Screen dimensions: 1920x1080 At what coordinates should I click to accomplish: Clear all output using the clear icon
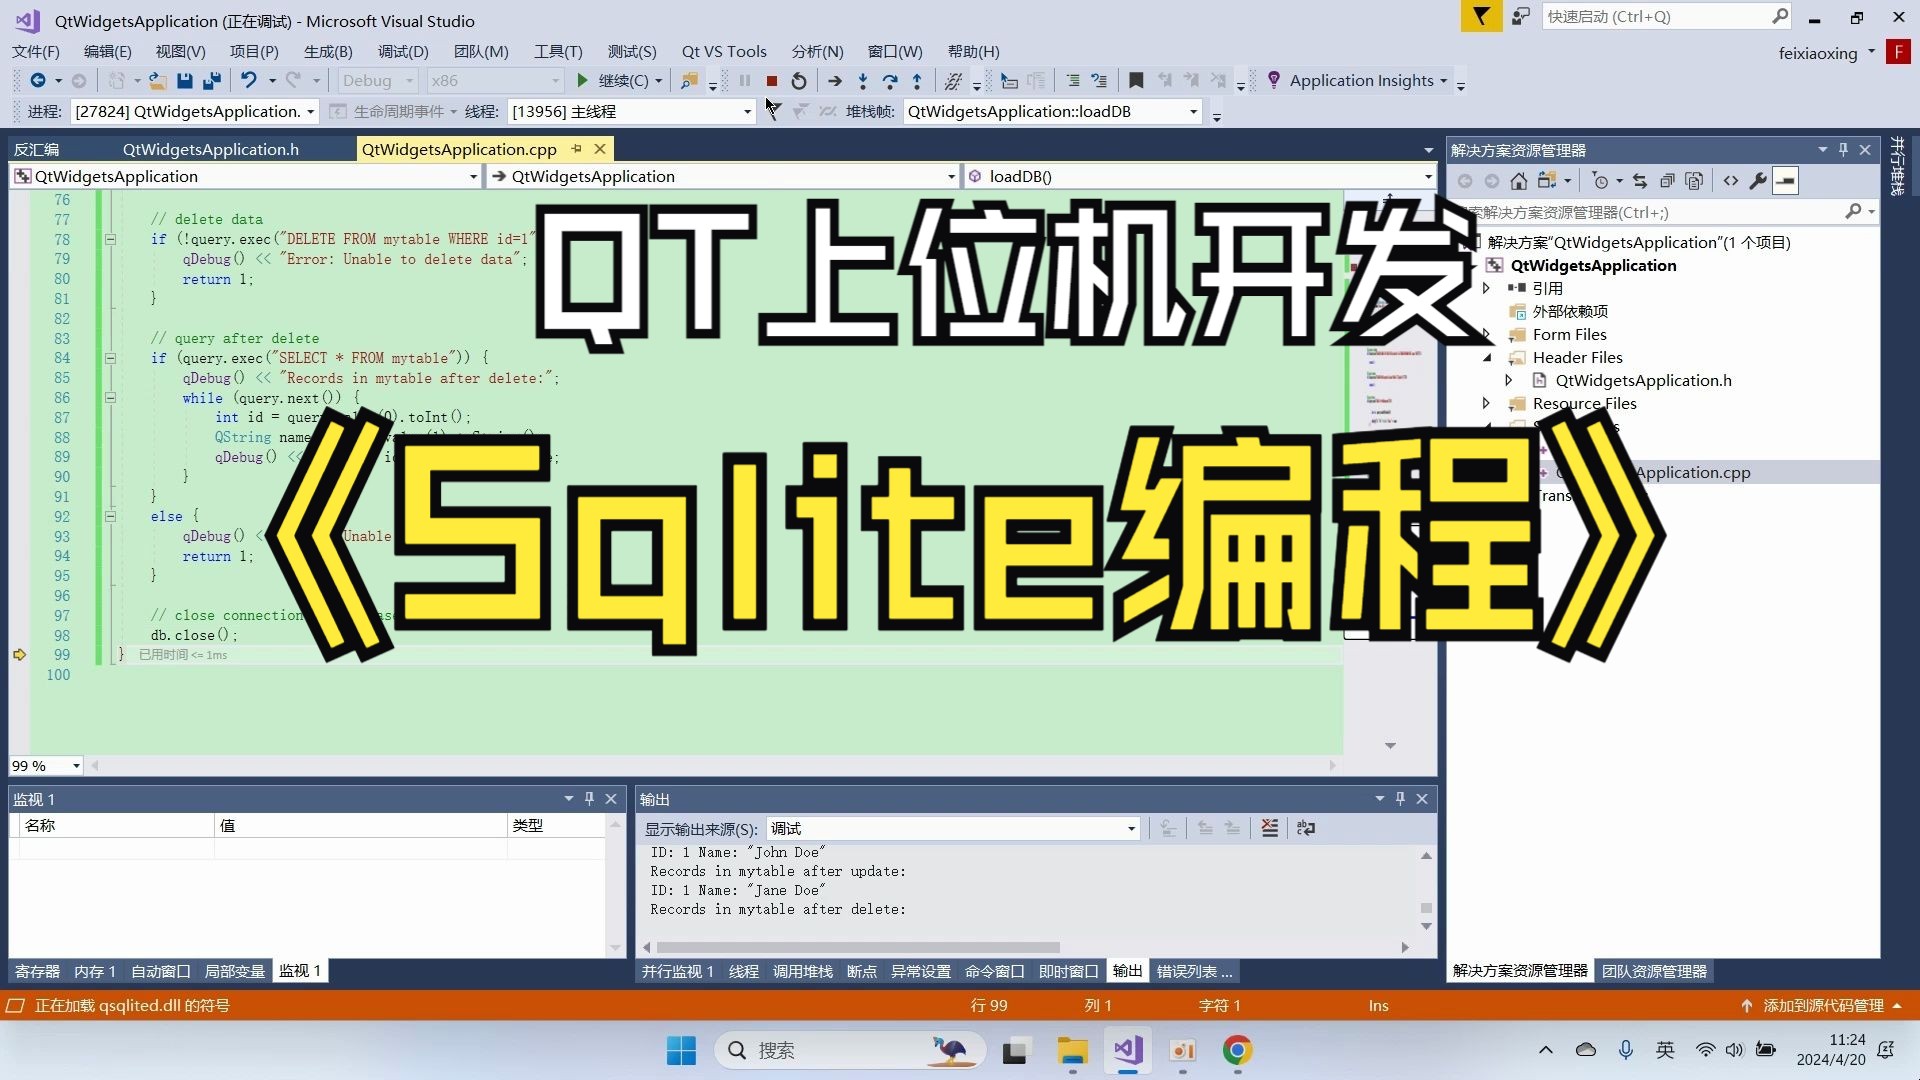pyautogui.click(x=1269, y=828)
